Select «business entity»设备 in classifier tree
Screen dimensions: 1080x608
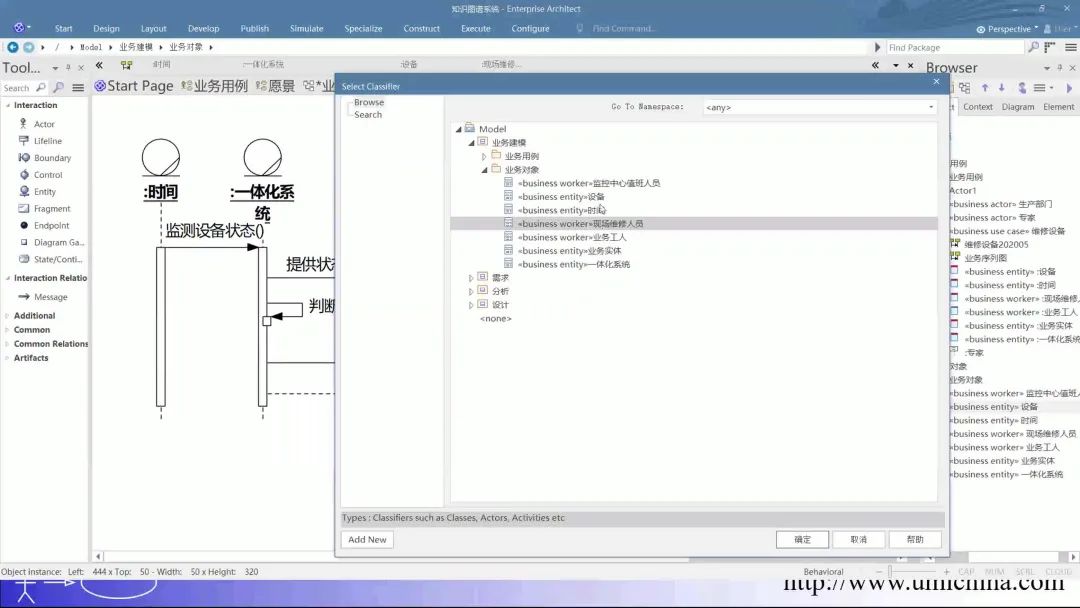pyautogui.click(x=561, y=197)
